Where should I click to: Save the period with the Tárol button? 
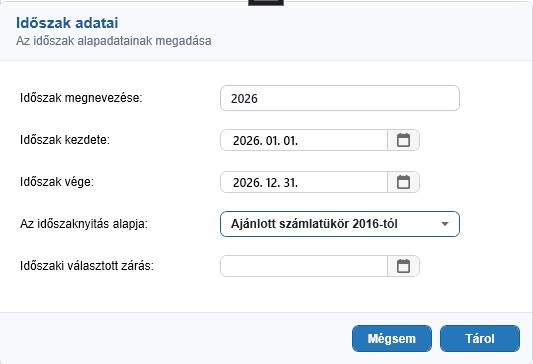click(480, 339)
